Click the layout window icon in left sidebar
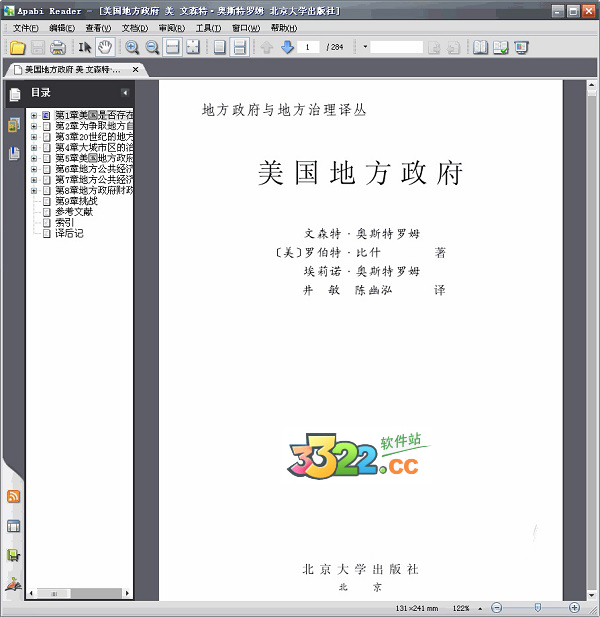The height and width of the screenshot is (617, 600). point(14,526)
